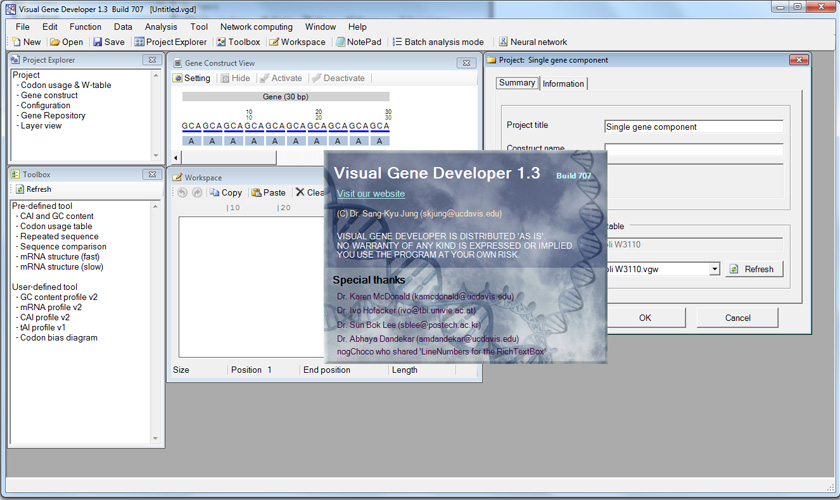
Task: Click the Construct name input field
Action: pos(694,150)
